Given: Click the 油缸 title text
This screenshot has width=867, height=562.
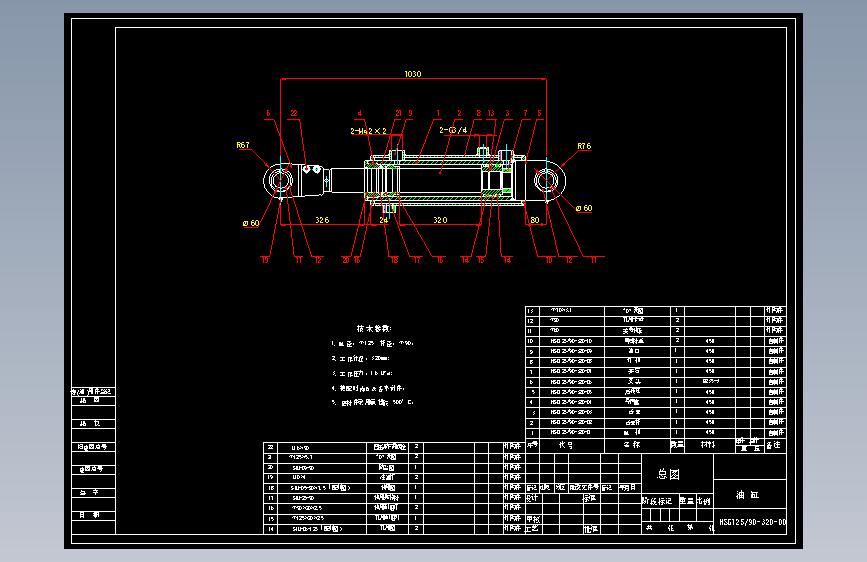Looking at the screenshot, I should coord(747,495).
